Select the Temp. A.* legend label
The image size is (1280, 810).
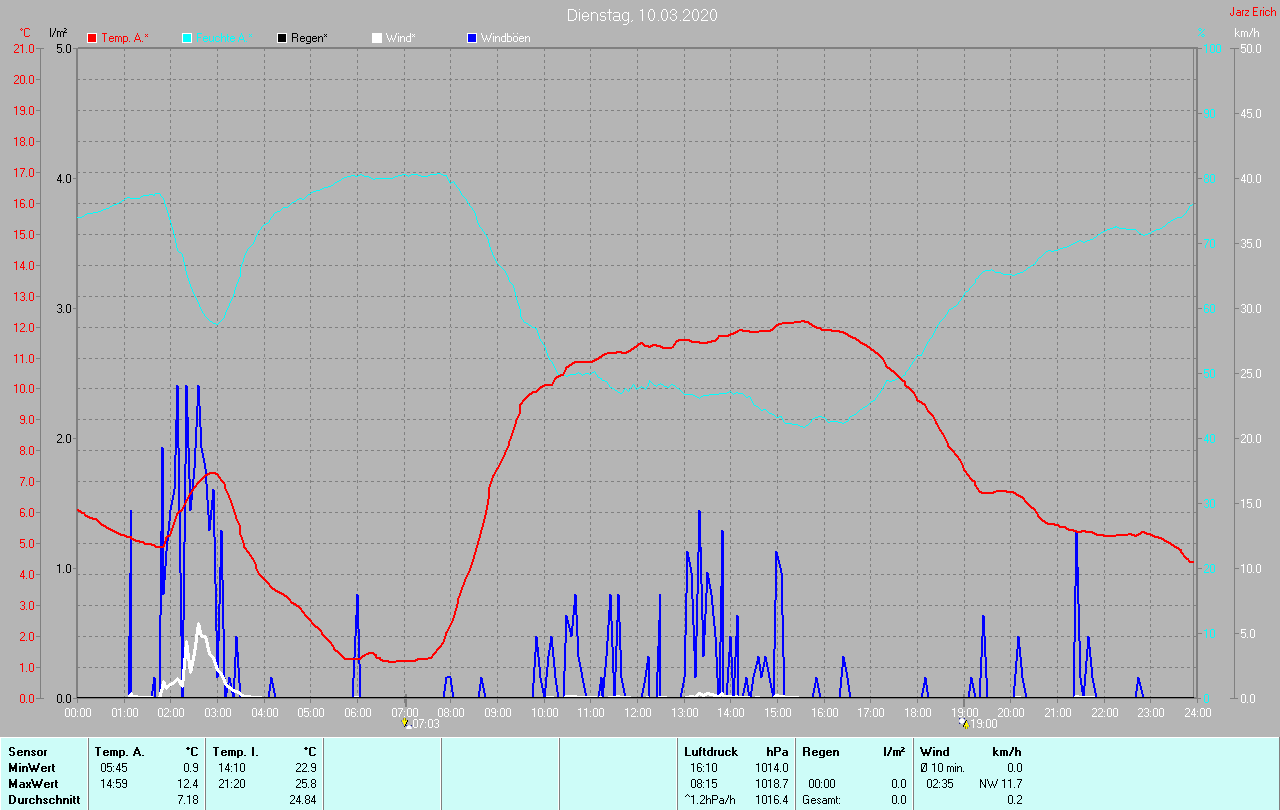(x=124, y=38)
